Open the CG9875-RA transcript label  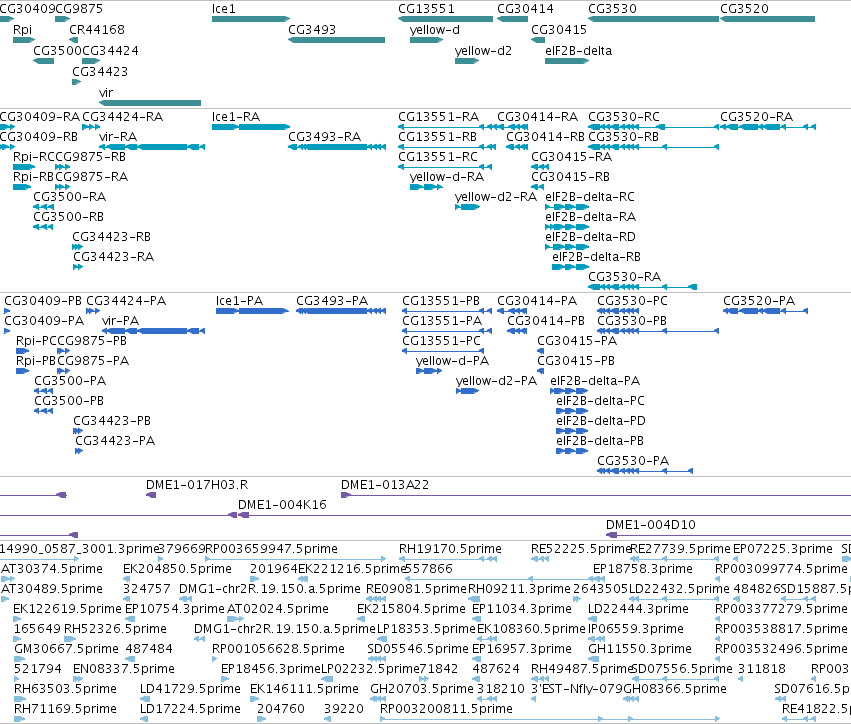(91, 177)
